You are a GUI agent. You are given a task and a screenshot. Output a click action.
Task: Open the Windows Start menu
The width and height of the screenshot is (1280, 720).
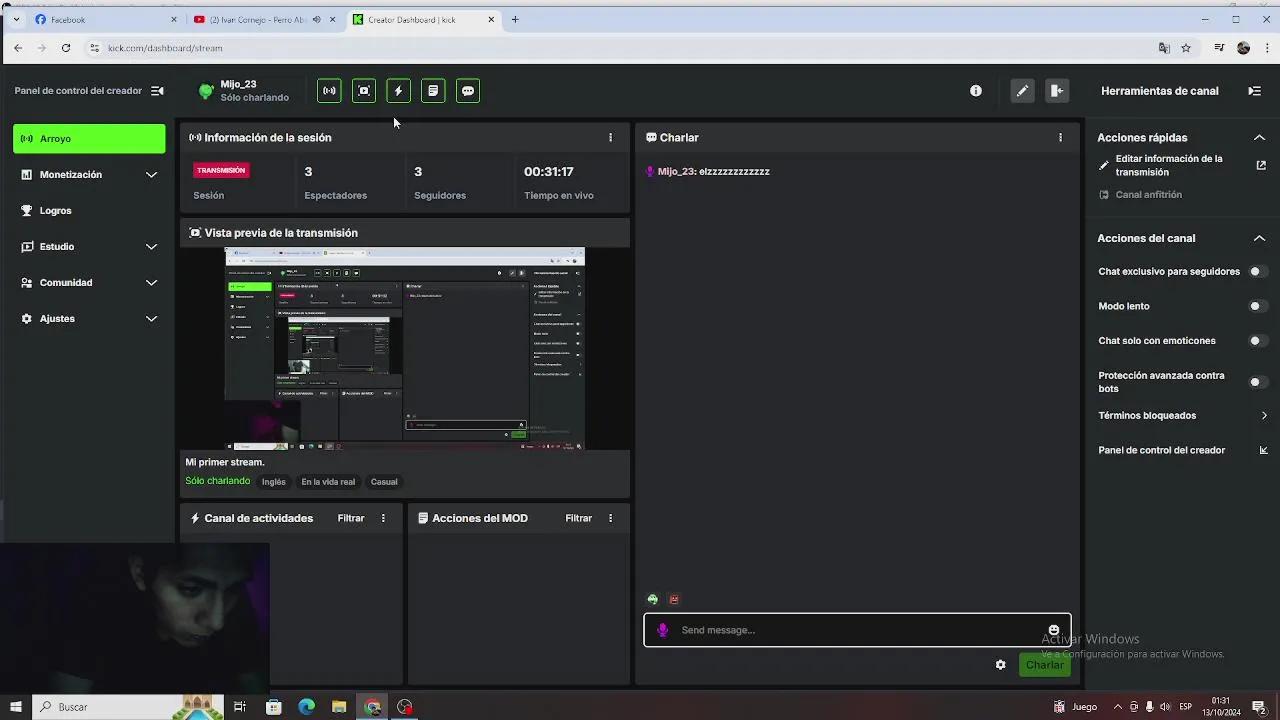point(16,707)
